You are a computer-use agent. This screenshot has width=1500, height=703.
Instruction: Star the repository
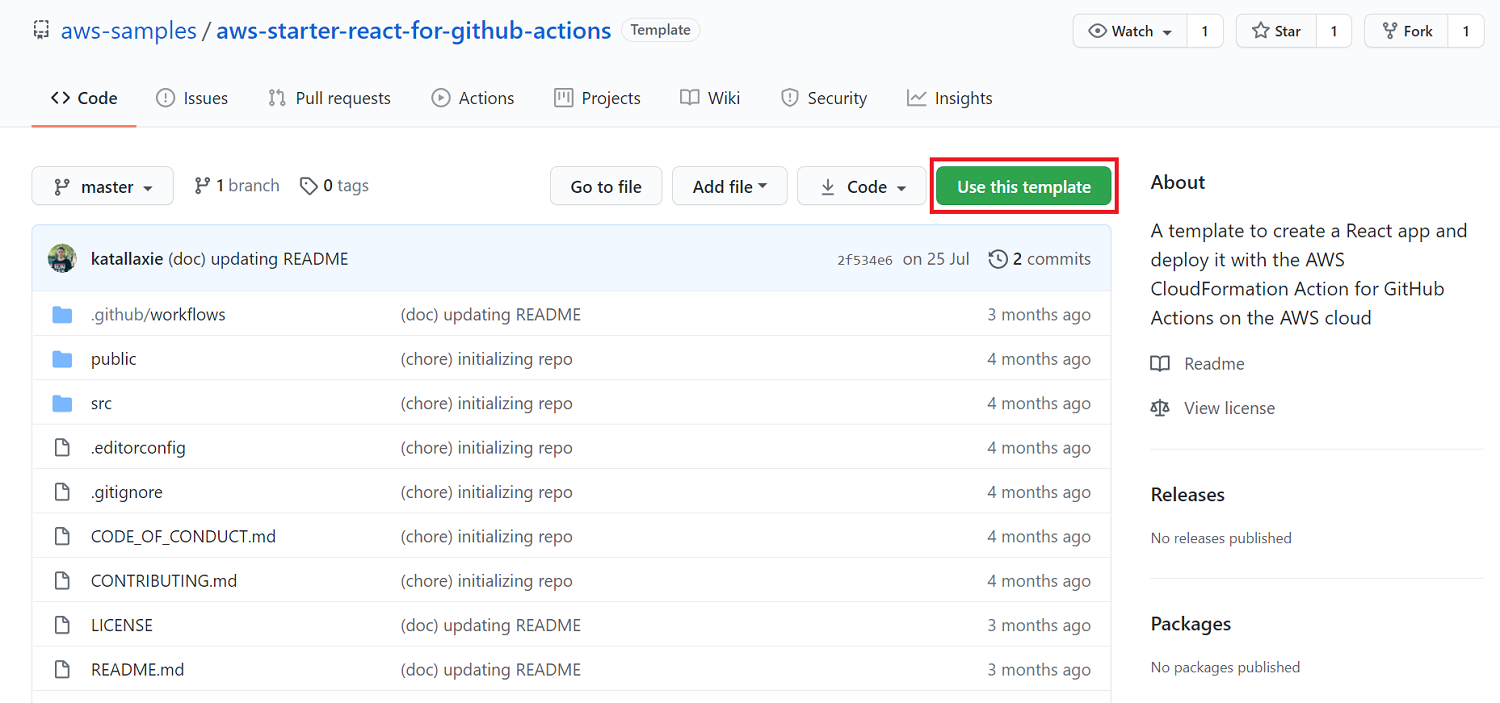[1275, 30]
